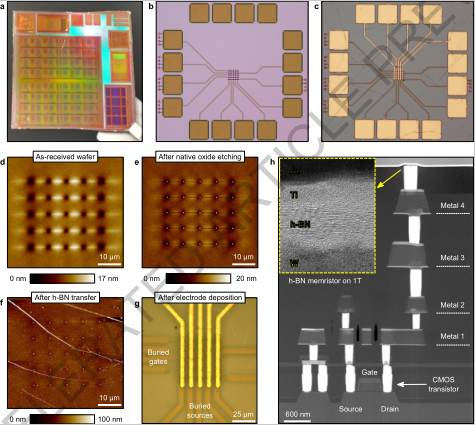Click the '25 µm' scale label
Image resolution: width=475 pixels, height=425 pixels.
243,415
